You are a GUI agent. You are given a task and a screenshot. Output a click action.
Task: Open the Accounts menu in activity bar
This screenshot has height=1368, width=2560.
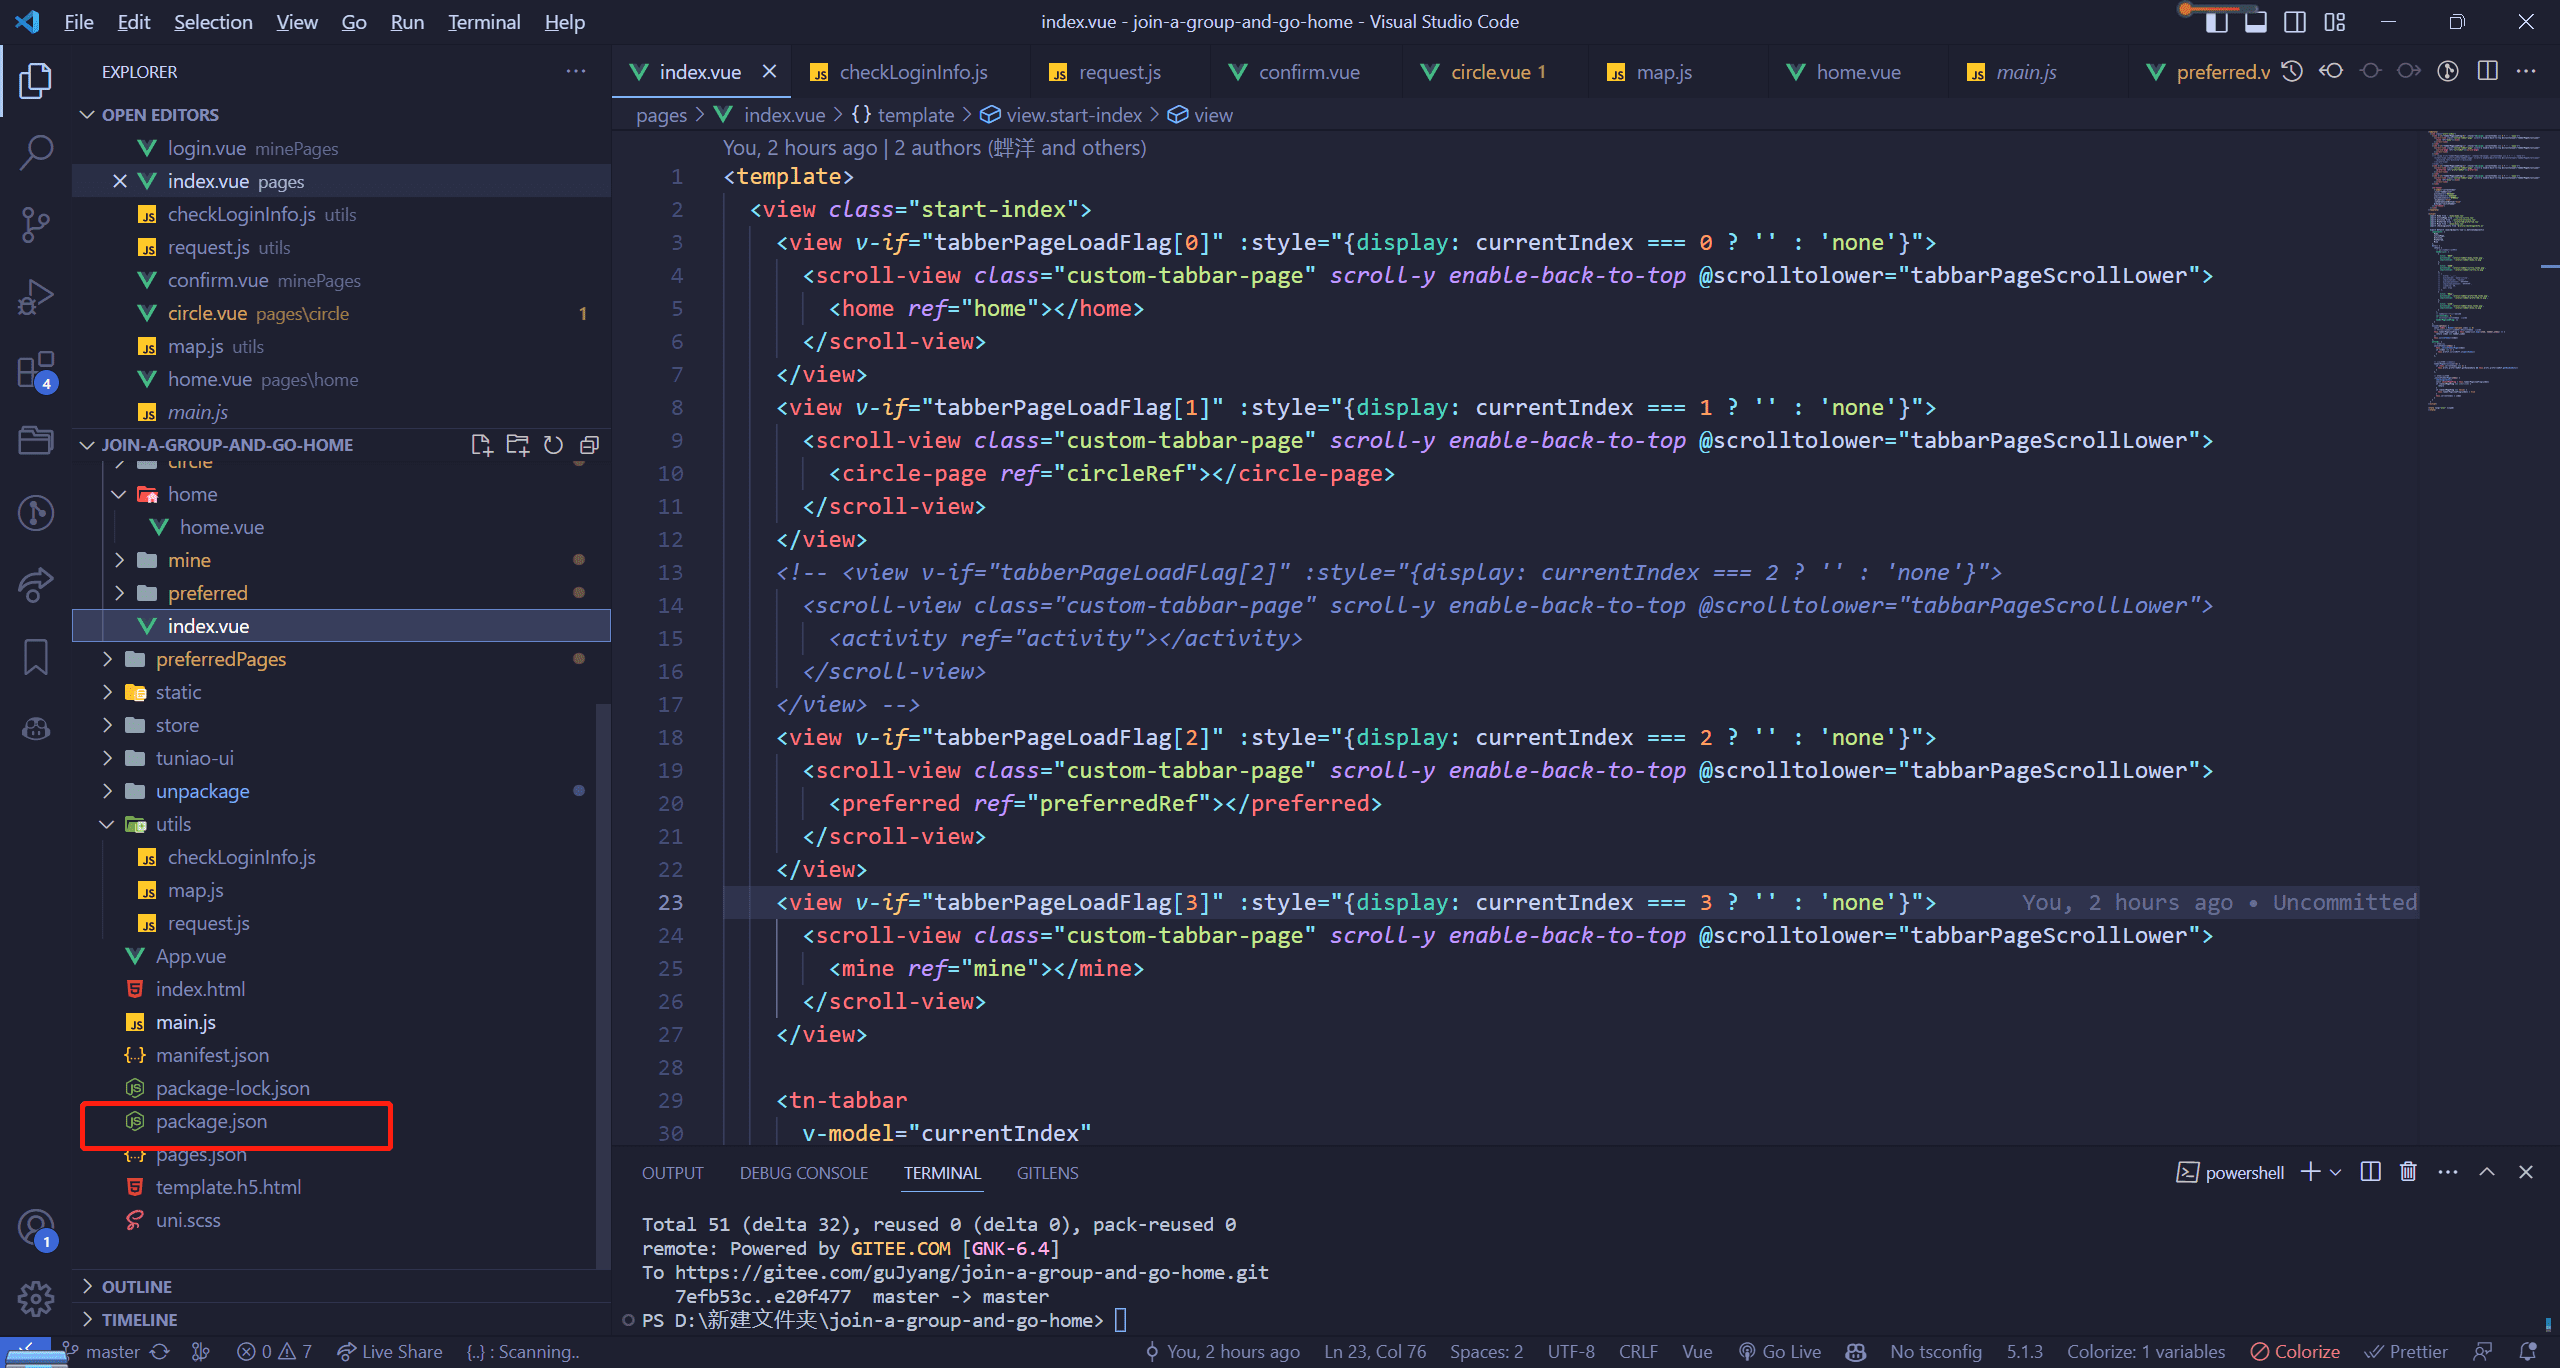click(36, 1228)
